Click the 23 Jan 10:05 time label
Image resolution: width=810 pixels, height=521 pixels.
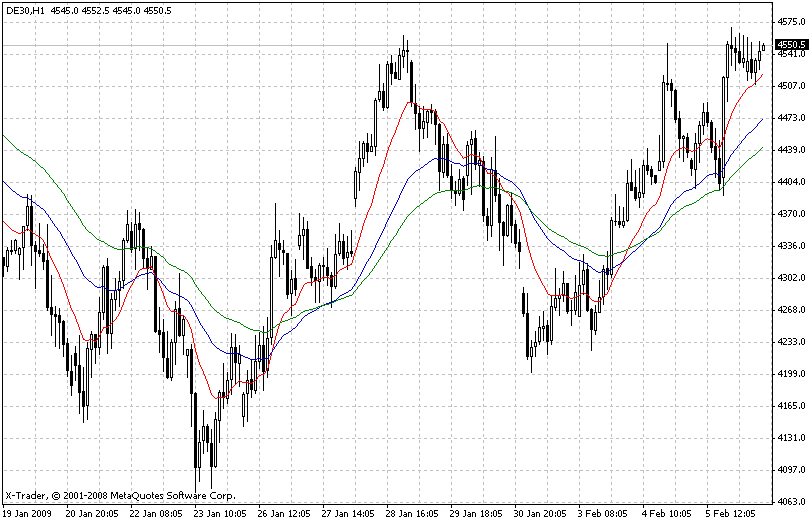pyautogui.click(x=220, y=514)
